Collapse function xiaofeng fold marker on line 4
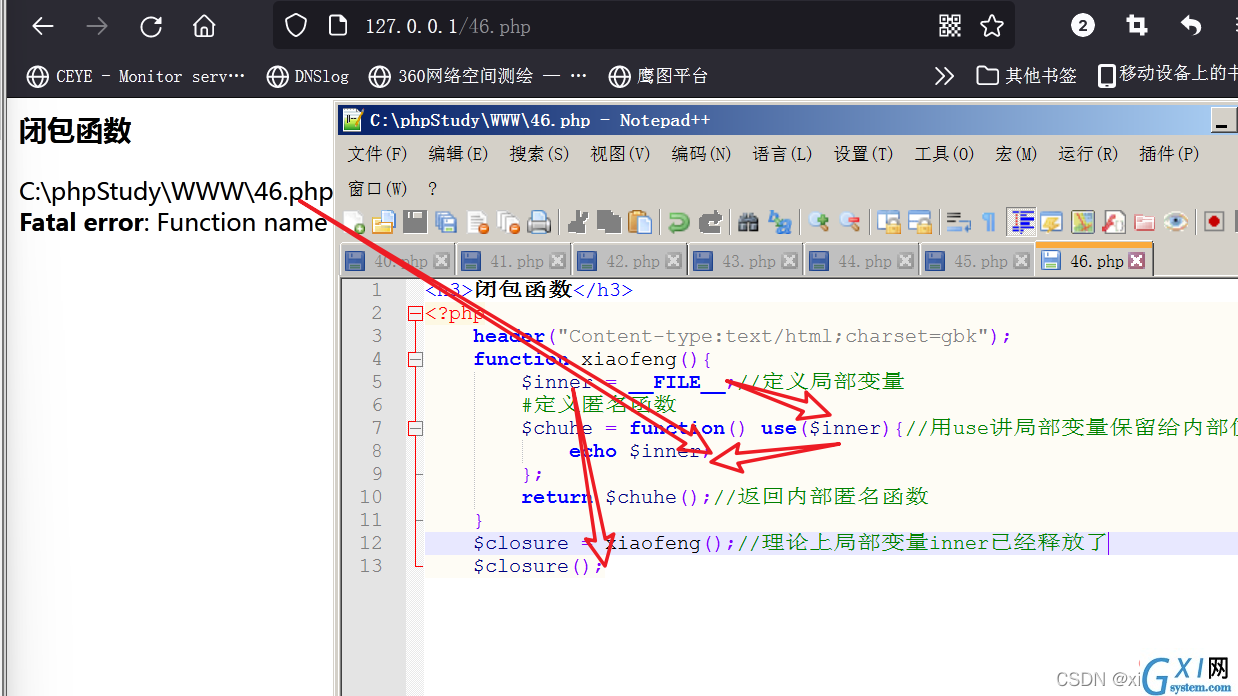This screenshot has height=696, width=1238. tap(415, 359)
